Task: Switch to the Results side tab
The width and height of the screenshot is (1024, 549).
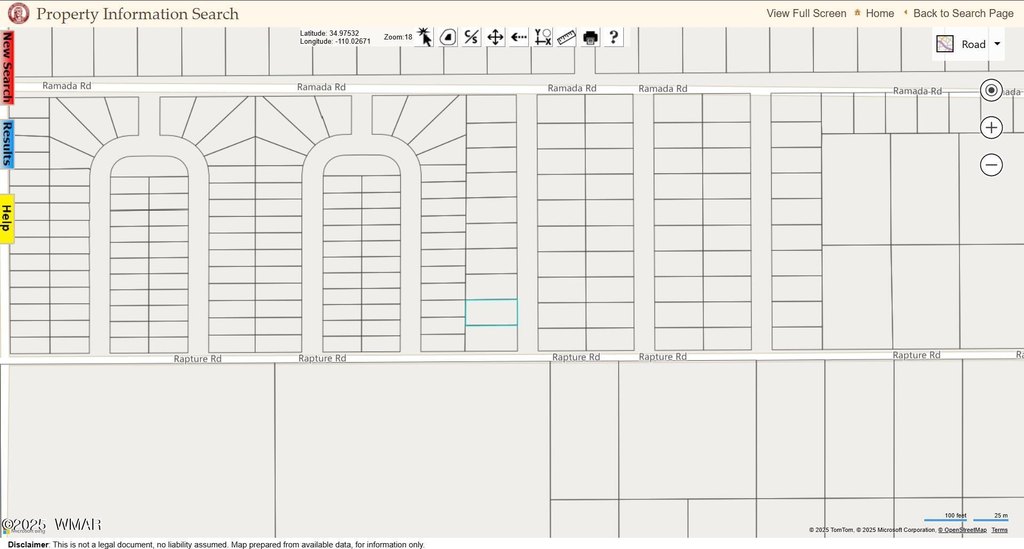Action: (7, 144)
